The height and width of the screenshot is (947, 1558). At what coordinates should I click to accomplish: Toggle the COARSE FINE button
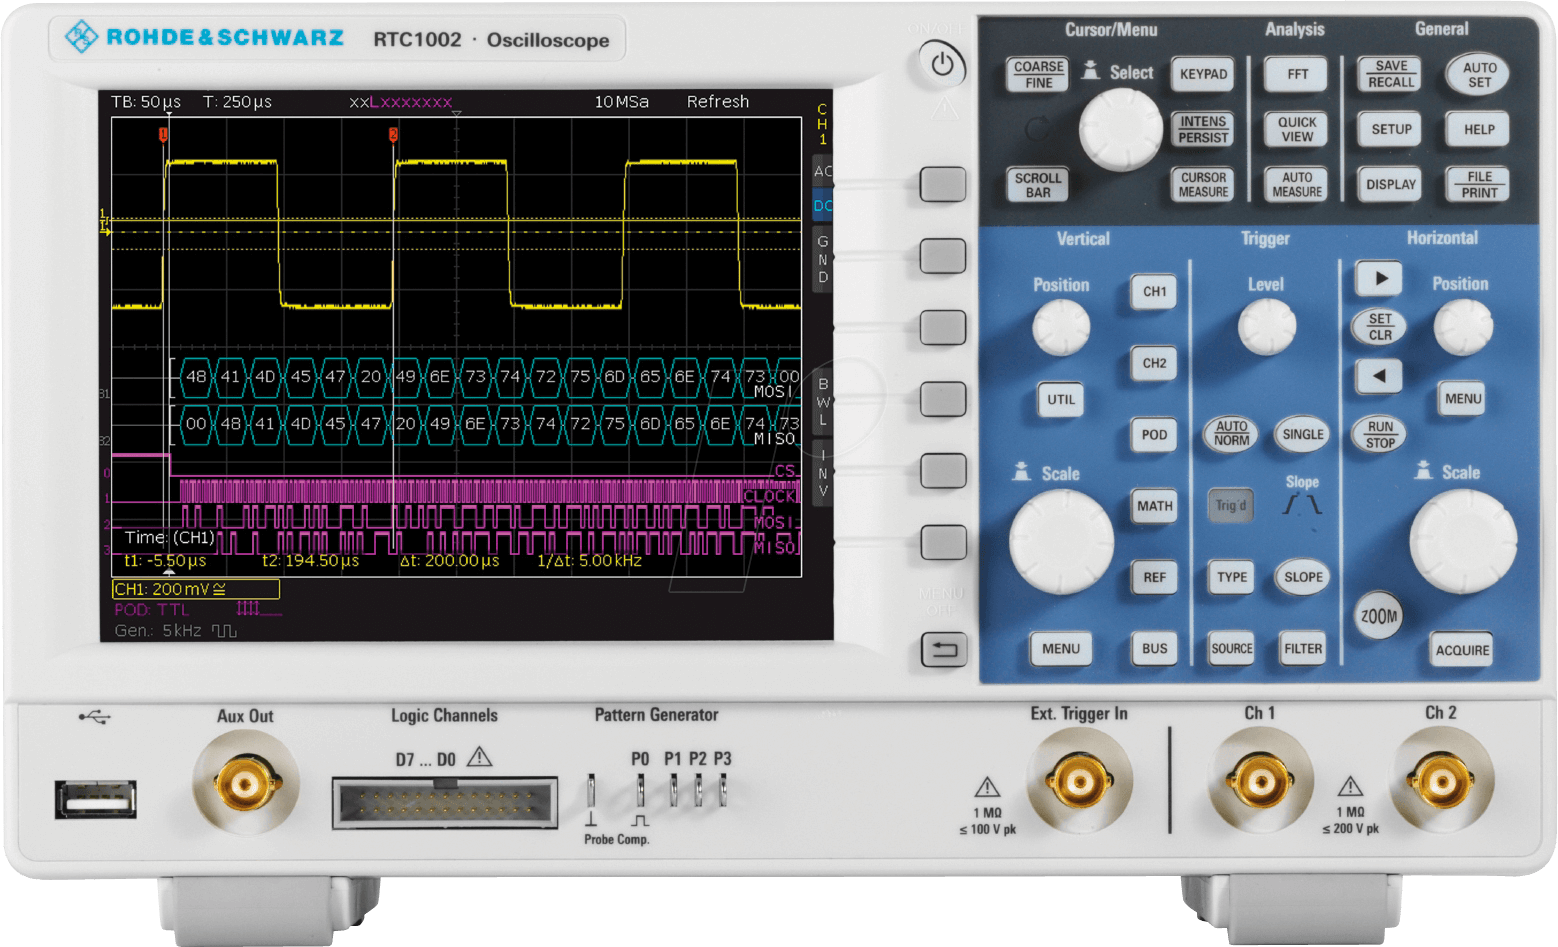click(1038, 74)
